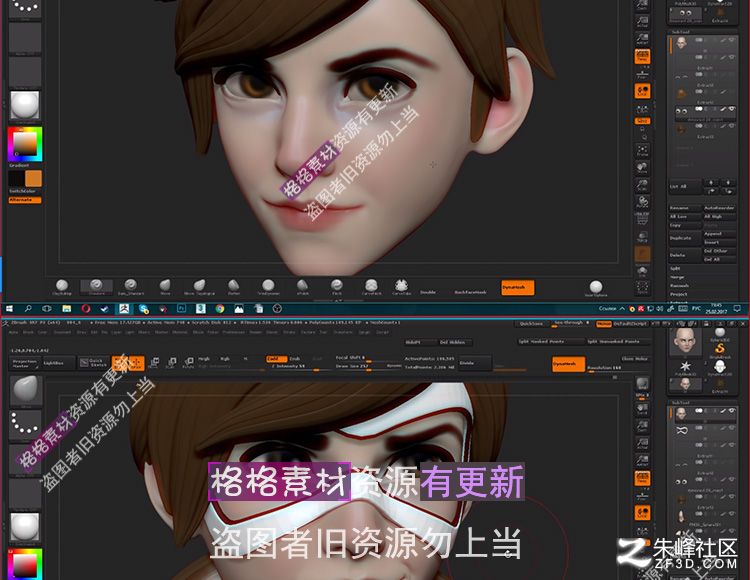This screenshot has width=750, height=580.
Task: Open the Alpha menu
Action: pyautogui.click(x=13, y=332)
